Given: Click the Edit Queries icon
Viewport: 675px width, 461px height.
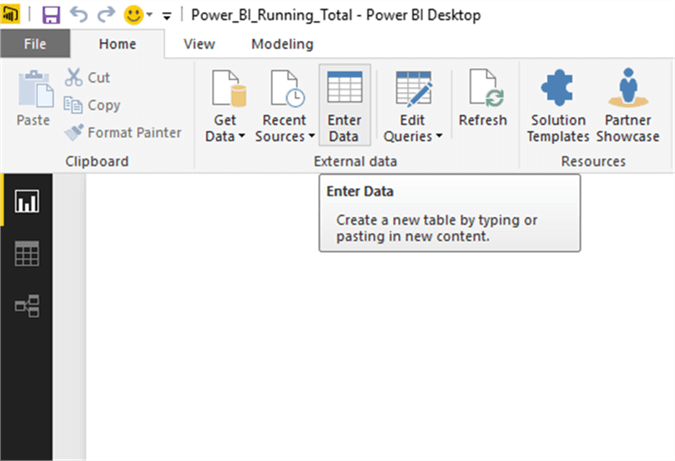Looking at the screenshot, I should pos(414,88).
